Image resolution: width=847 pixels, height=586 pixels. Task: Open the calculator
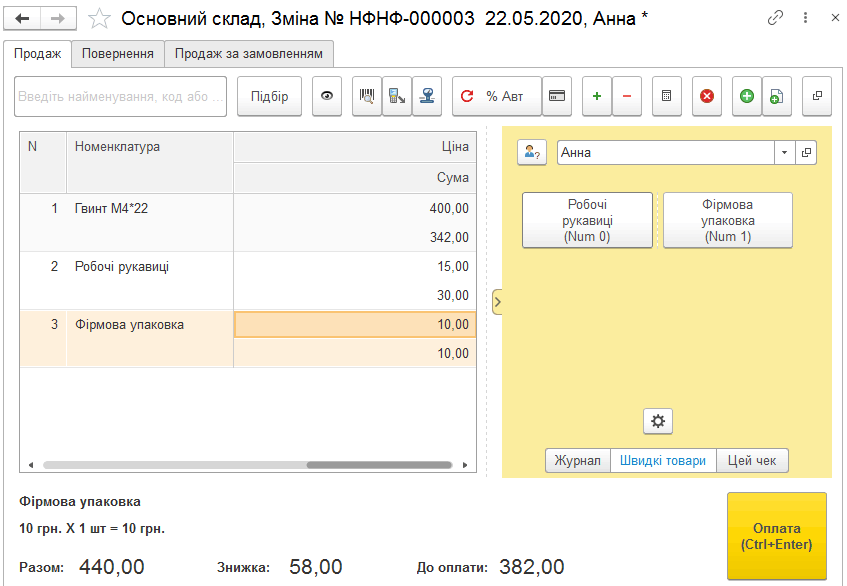[x=667, y=96]
